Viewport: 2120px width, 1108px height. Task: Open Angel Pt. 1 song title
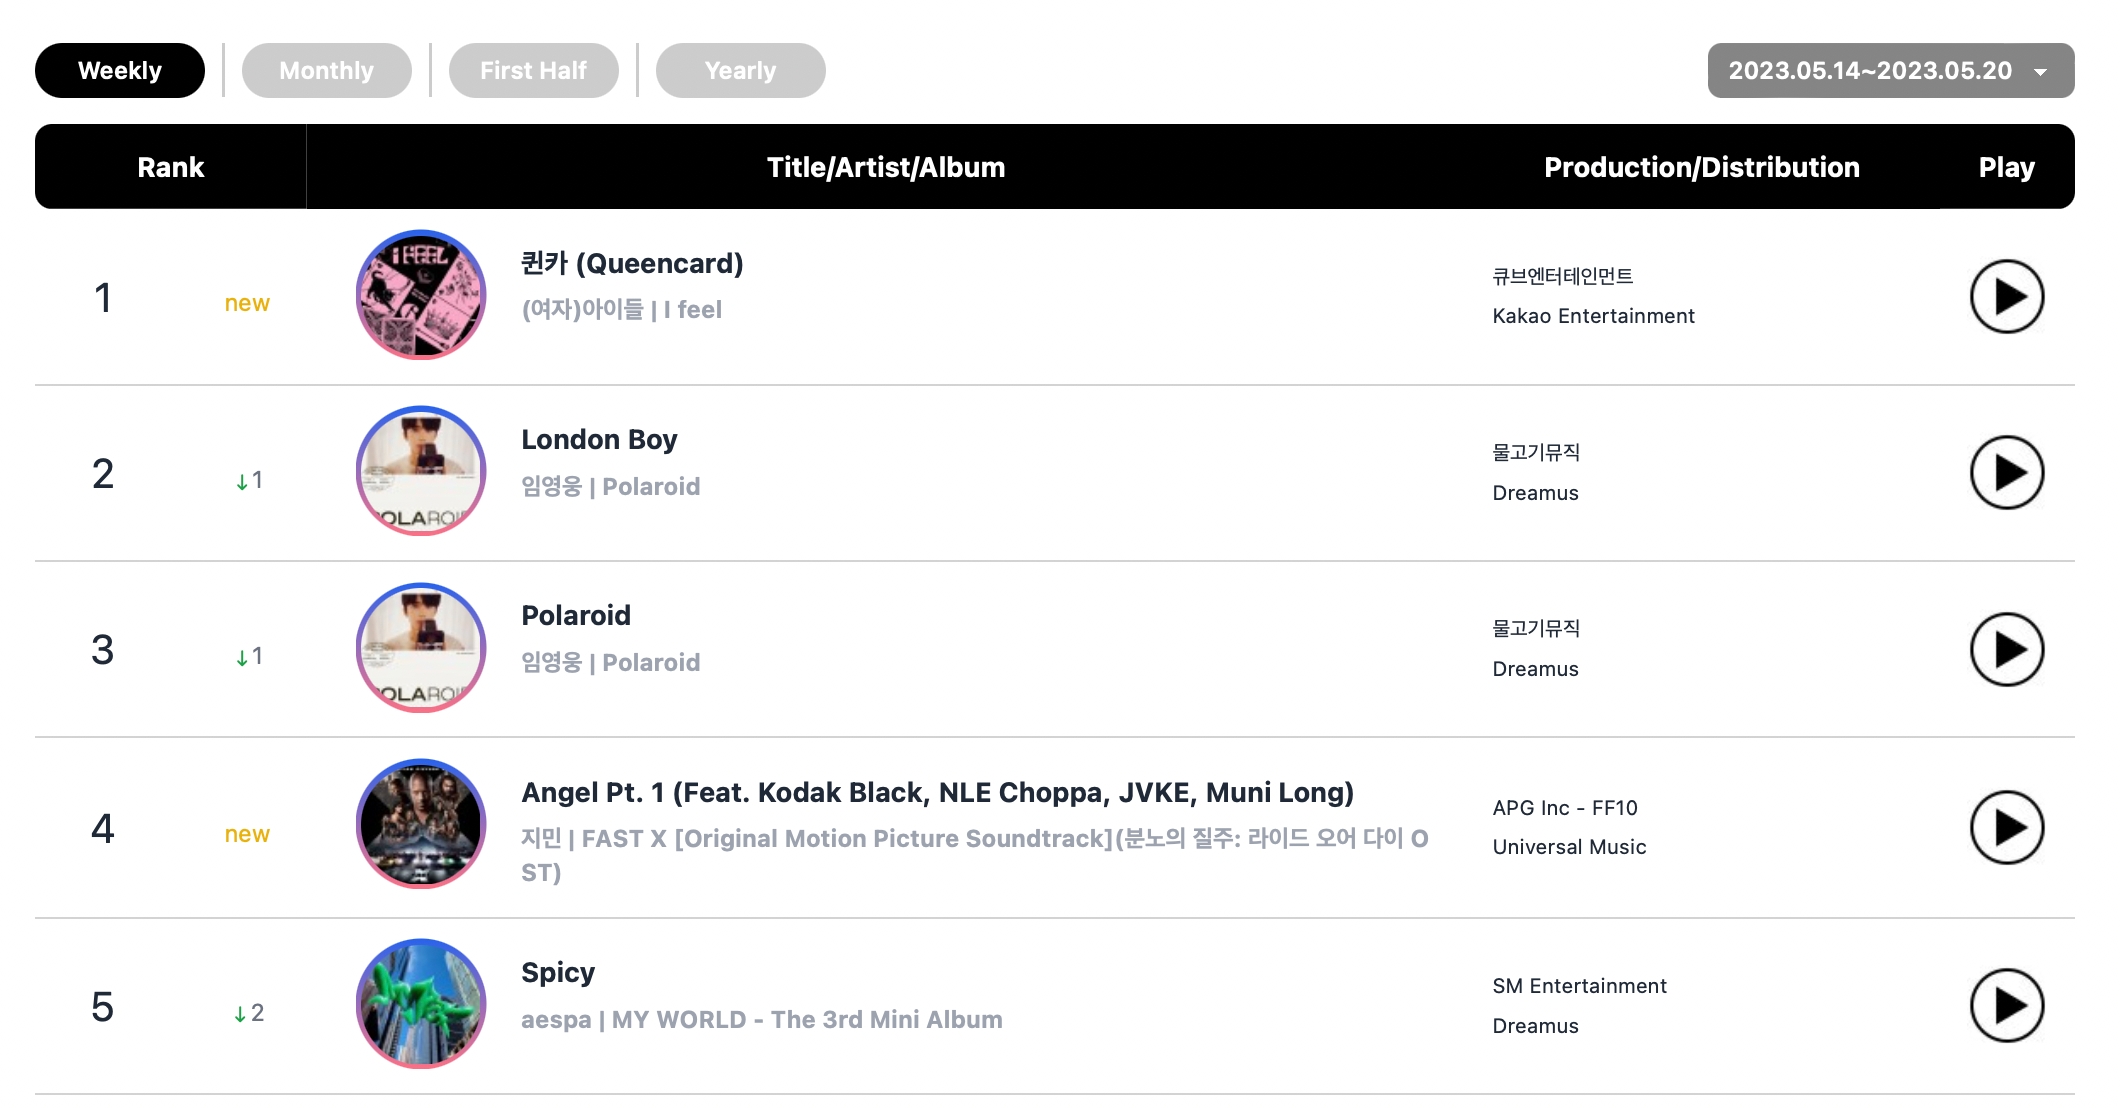pos(937,793)
